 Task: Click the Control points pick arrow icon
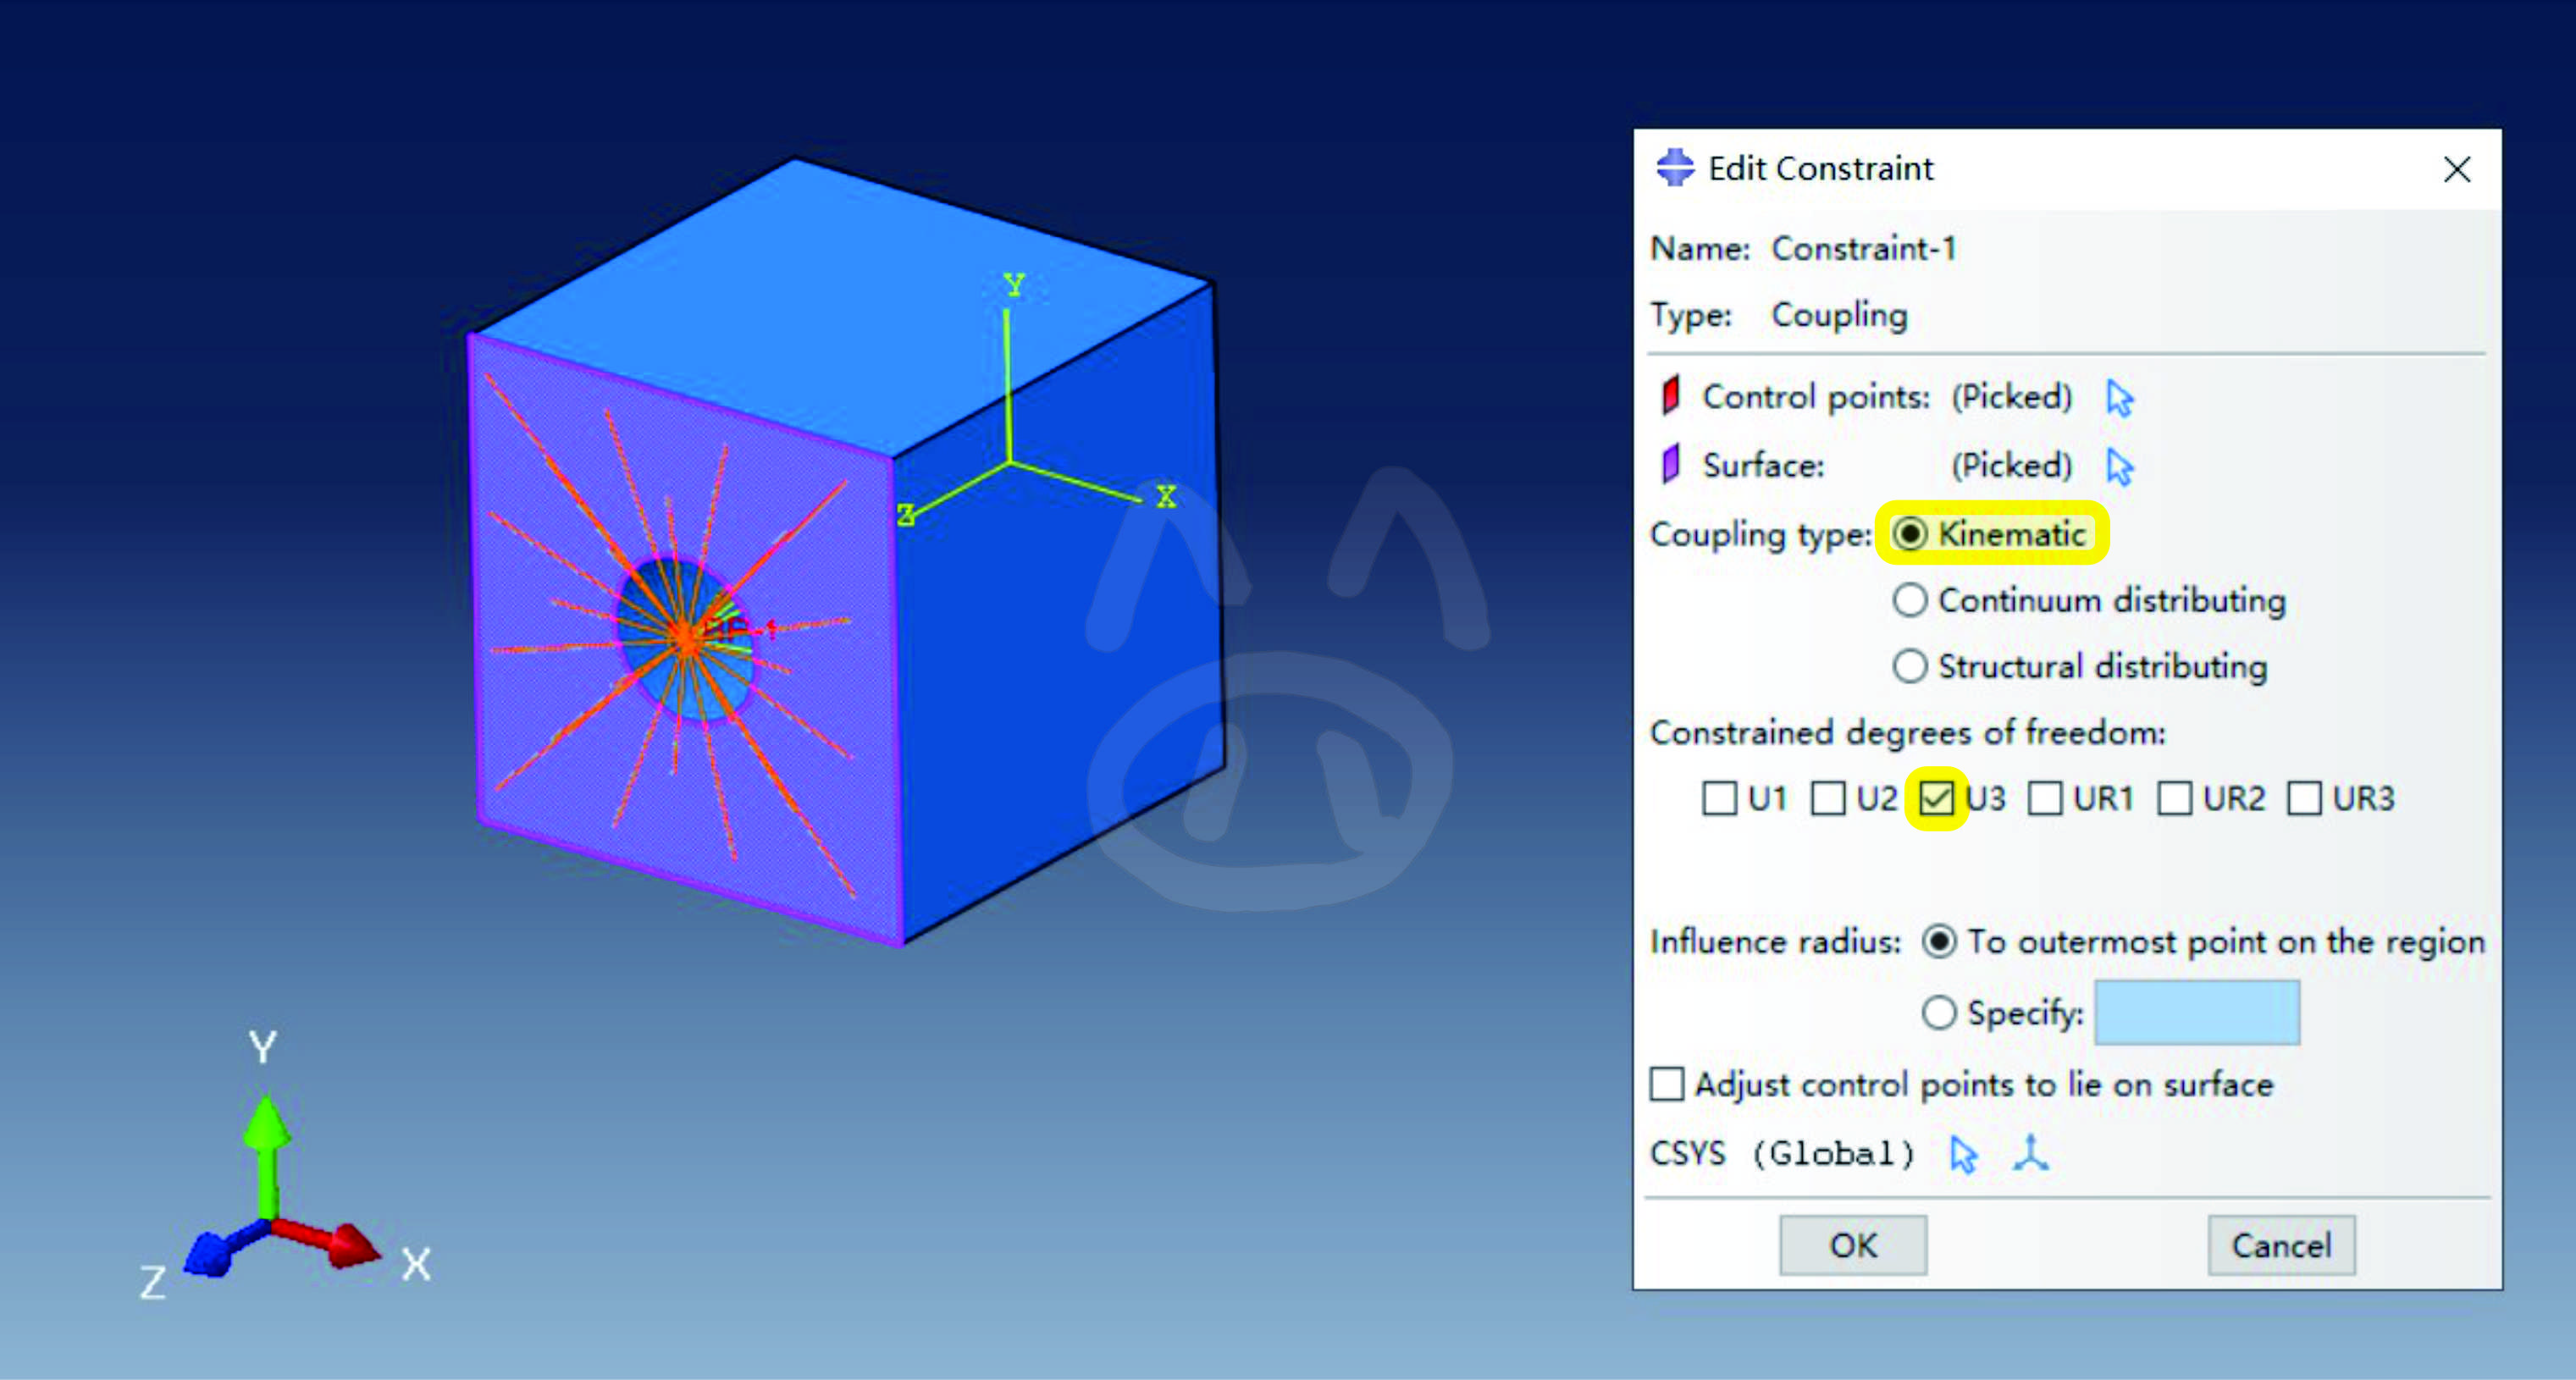click(2119, 398)
